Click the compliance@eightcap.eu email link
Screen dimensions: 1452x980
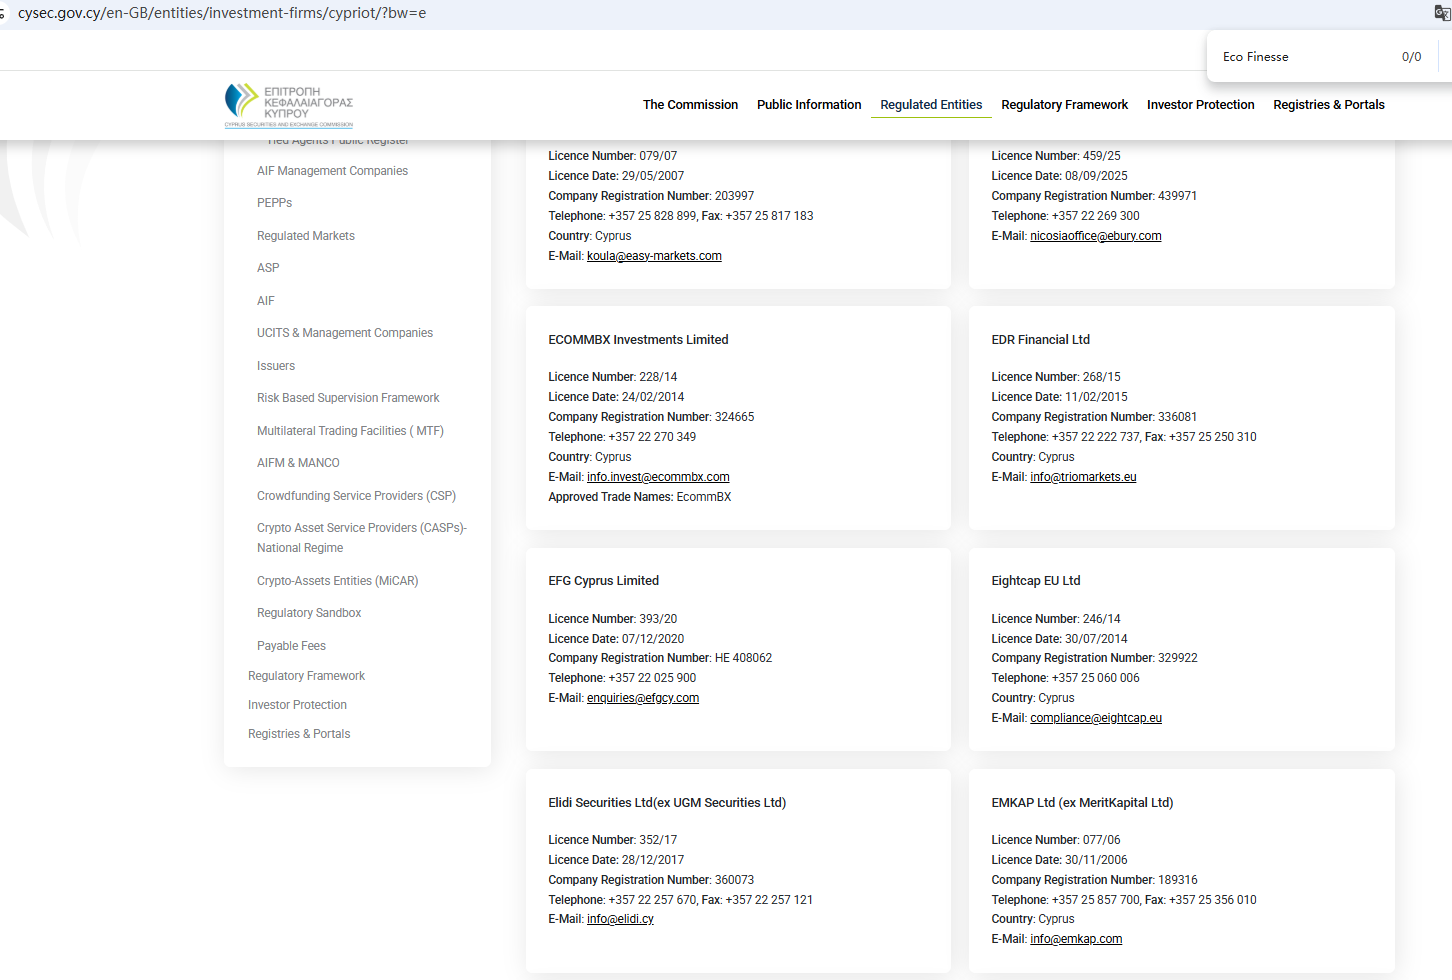[1095, 718]
